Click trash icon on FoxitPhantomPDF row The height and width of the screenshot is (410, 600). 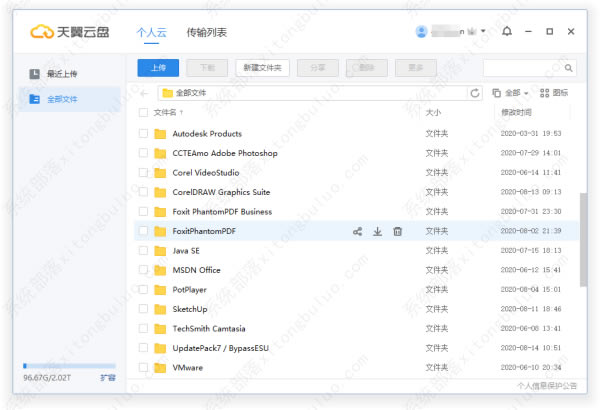[x=398, y=231]
